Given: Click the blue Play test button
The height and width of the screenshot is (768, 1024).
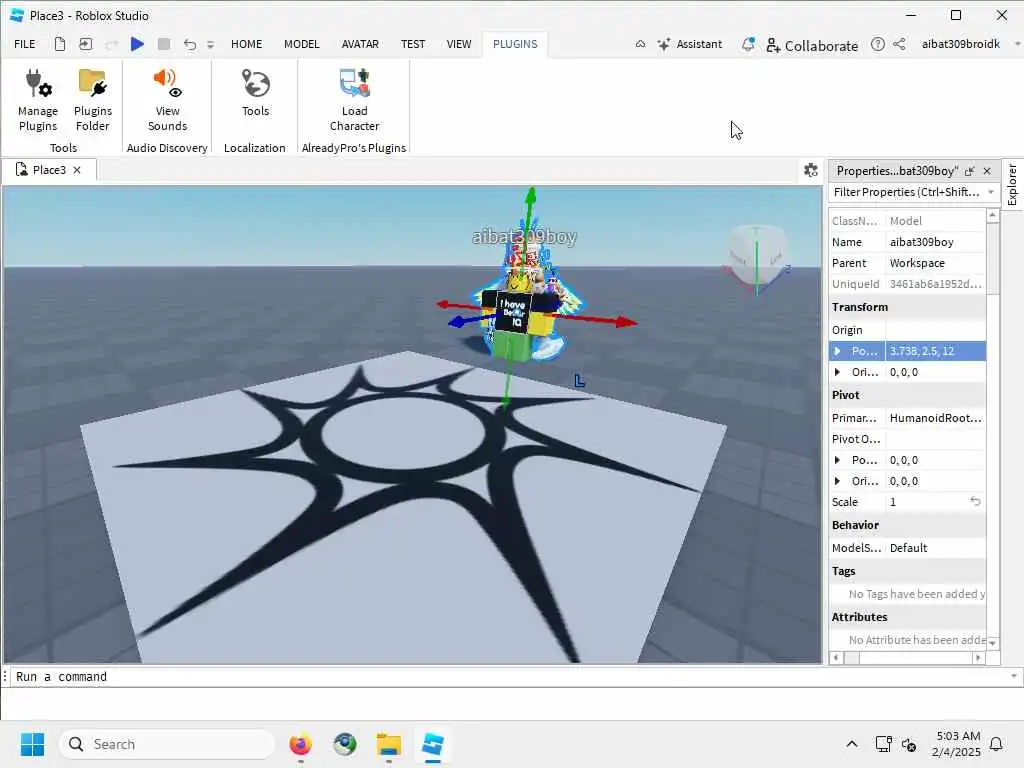Looking at the screenshot, I should point(137,44).
